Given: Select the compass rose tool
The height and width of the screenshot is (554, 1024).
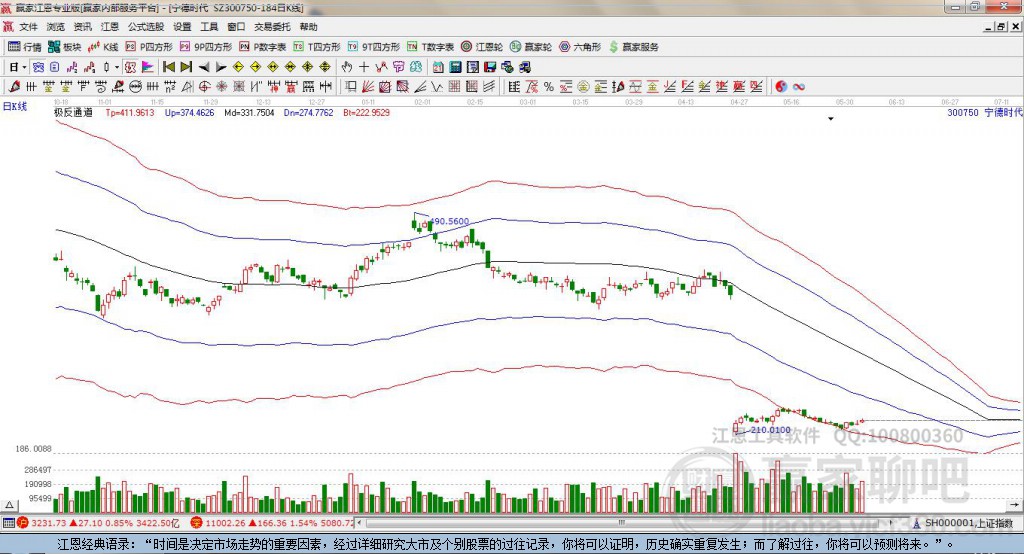Looking at the screenshot, I should 221,86.
